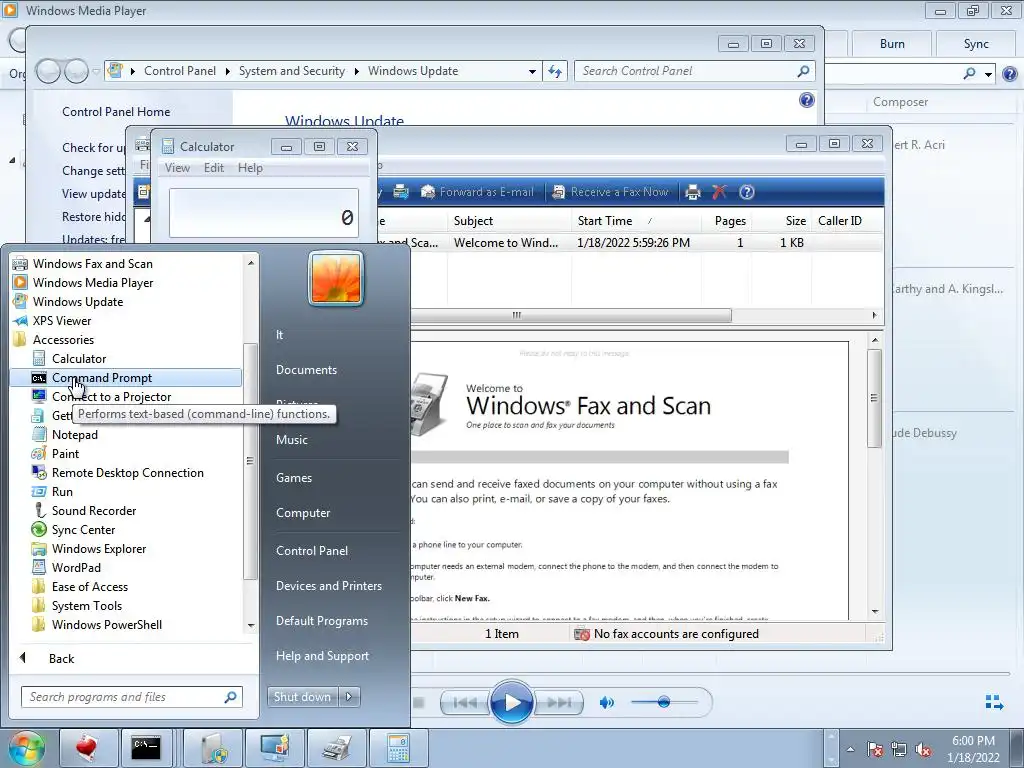Open Connect to a Projector

(111, 396)
